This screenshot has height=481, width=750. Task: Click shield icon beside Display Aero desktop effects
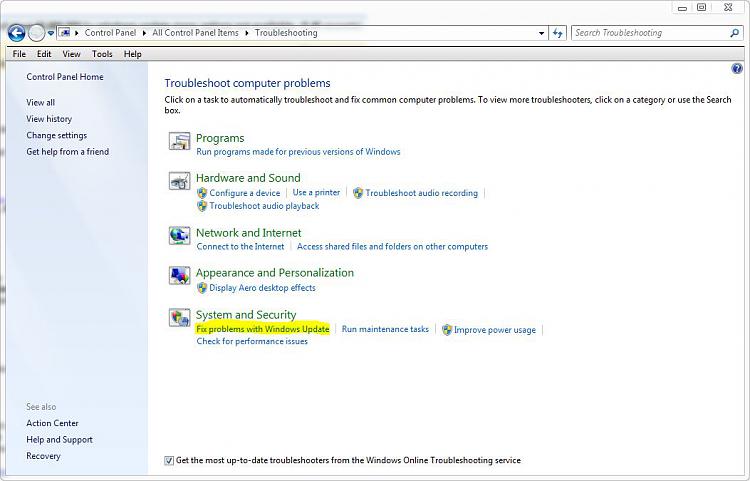coord(202,288)
